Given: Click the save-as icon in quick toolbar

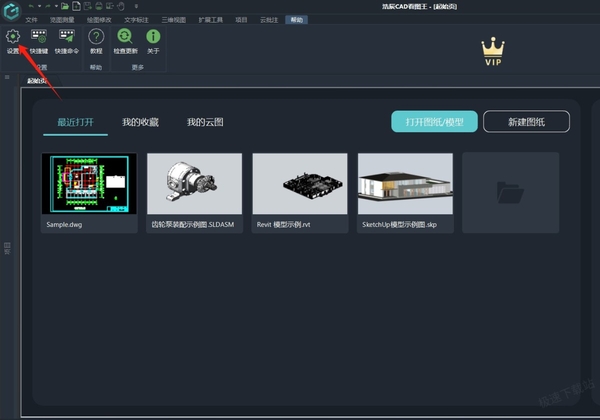Looking at the screenshot, I should pyautogui.click(x=88, y=6).
